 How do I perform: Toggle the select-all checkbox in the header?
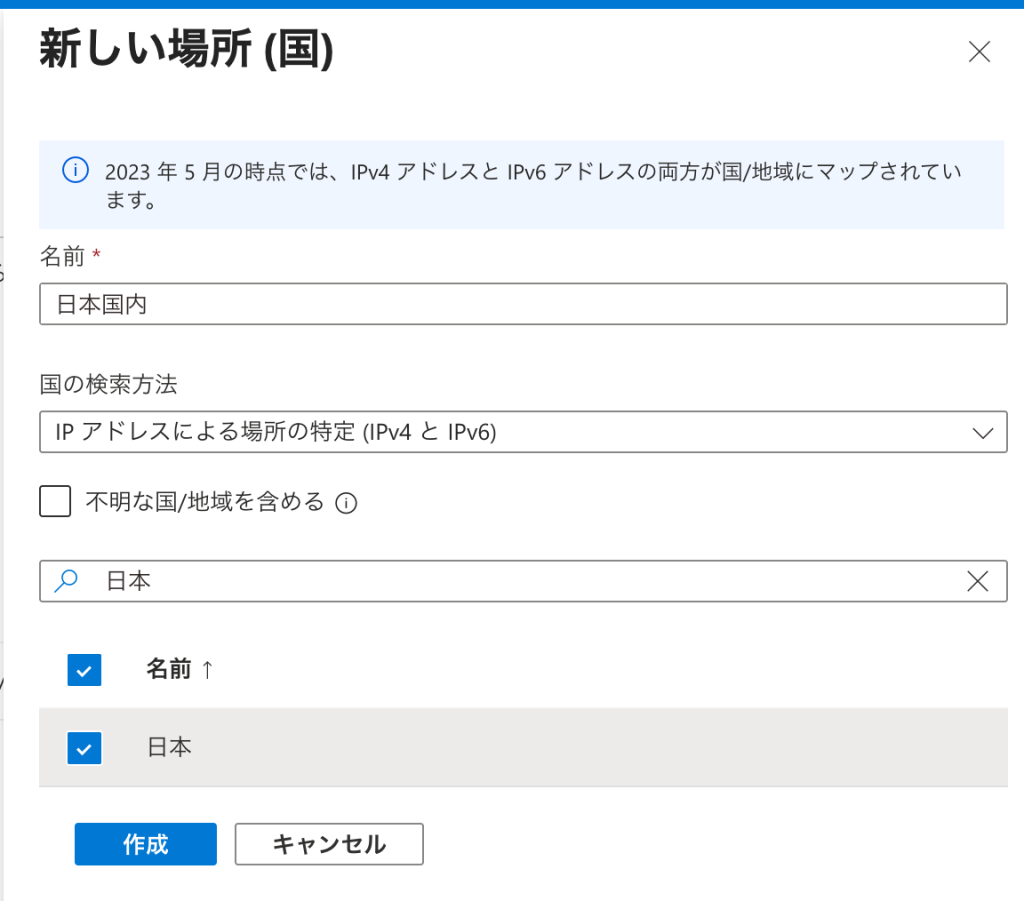coord(85,670)
